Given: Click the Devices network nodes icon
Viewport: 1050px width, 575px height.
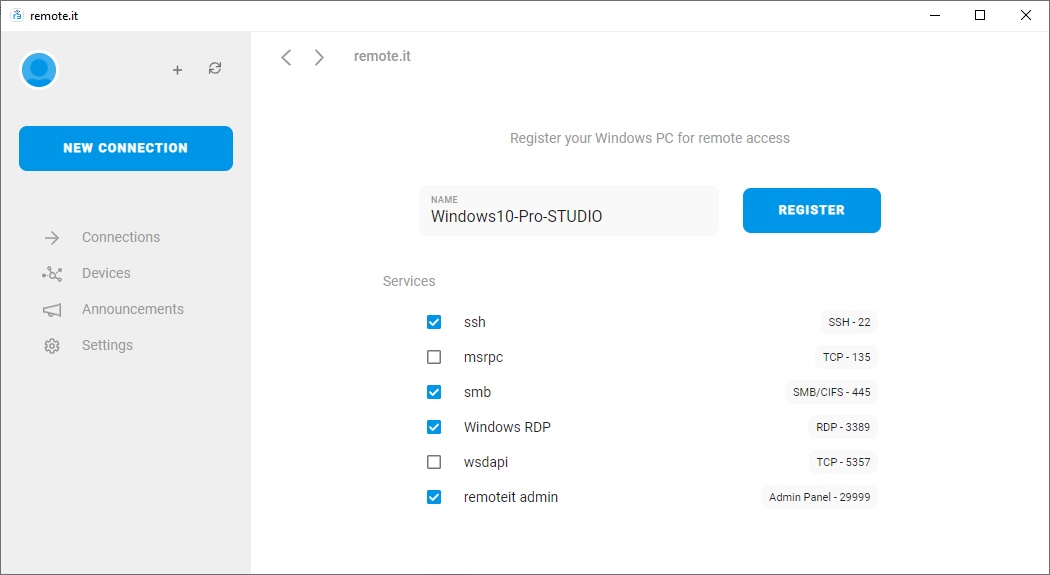Looking at the screenshot, I should [x=52, y=274].
